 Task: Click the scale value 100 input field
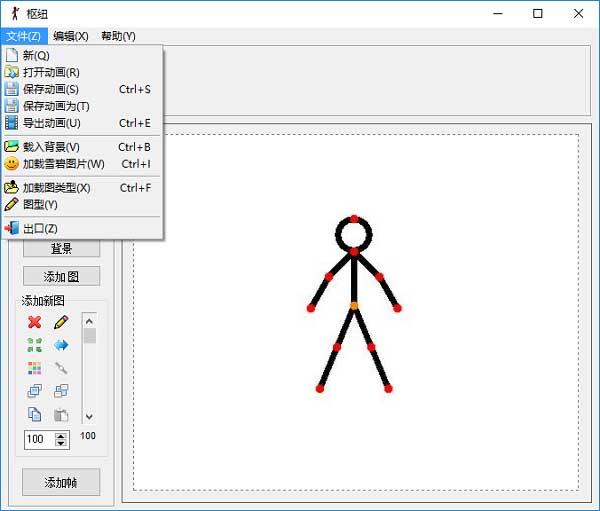point(40,439)
